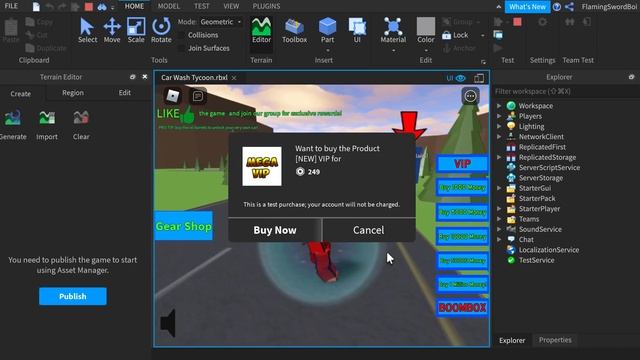Expand the StarterPlayer node
The image size is (640, 360).
pos(499,209)
